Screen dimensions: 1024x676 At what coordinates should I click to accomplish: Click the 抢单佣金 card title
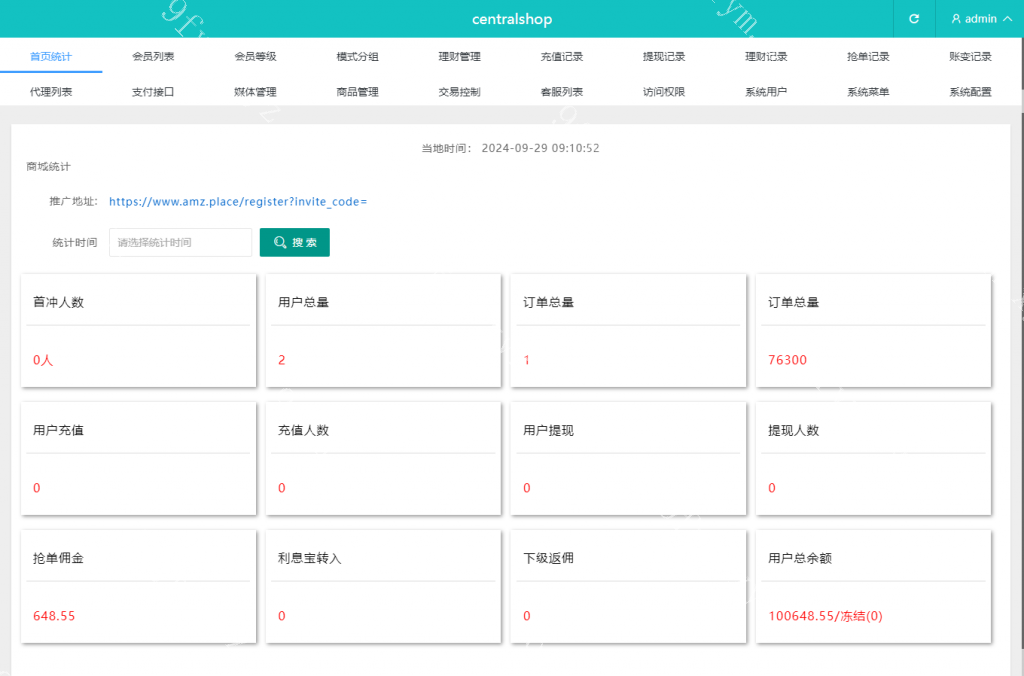click(58, 558)
